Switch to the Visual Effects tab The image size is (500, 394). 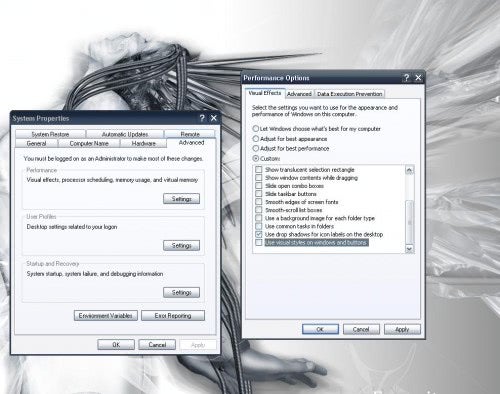pos(265,93)
